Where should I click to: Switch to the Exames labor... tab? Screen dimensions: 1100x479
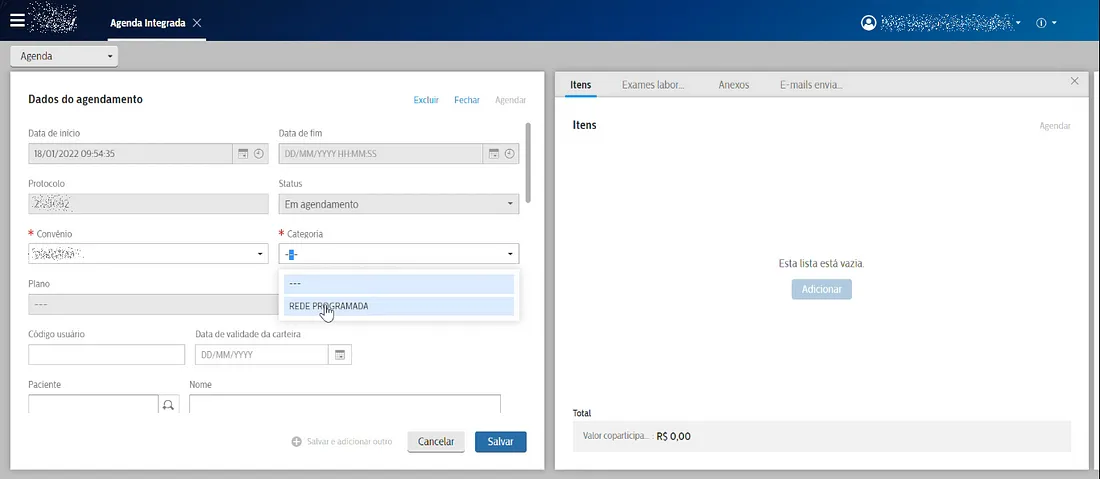click(x=652, y=85)
